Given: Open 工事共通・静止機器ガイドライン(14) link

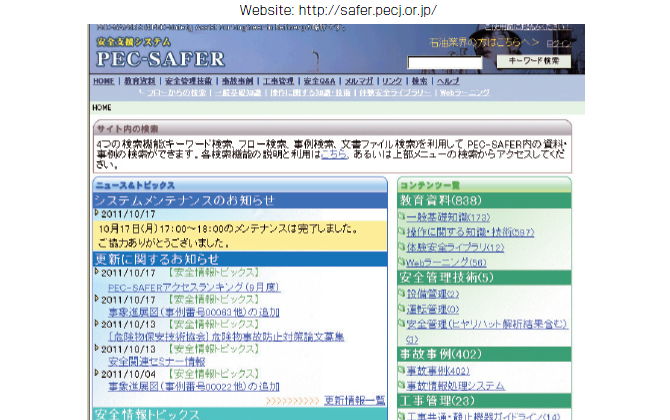Looking at the screenshot, I should [483, 416].
